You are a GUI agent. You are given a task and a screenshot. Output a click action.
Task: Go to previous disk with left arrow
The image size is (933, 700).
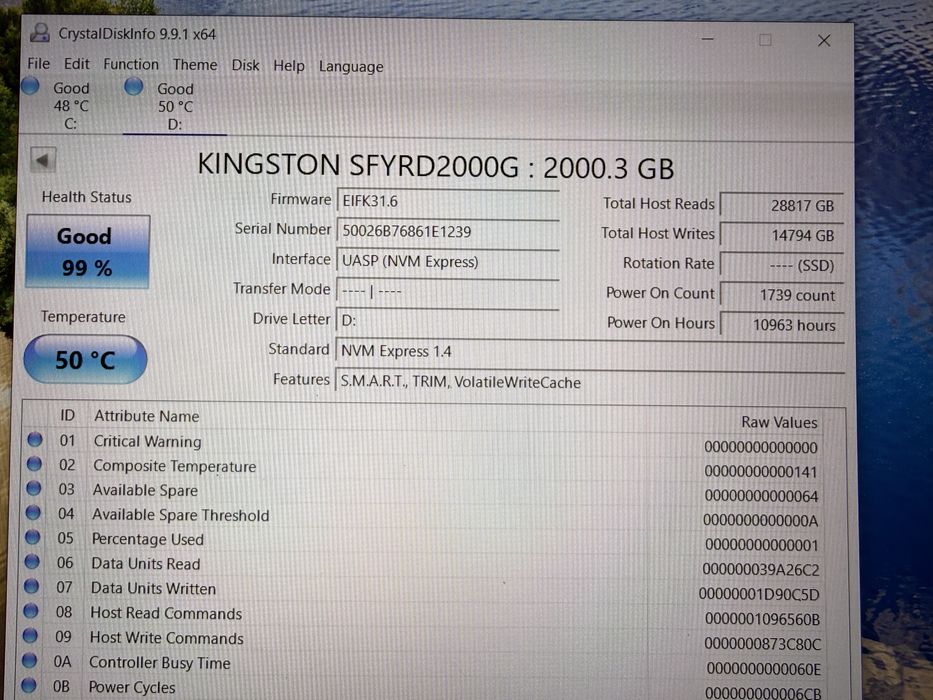tap(43, 160)
